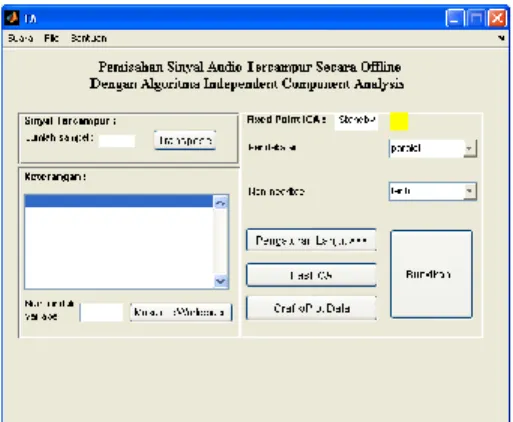Image resolution: width=513 pixels, height=422 pixels.
Task: Open the Bantuan menu
Action: pos(89,38)
